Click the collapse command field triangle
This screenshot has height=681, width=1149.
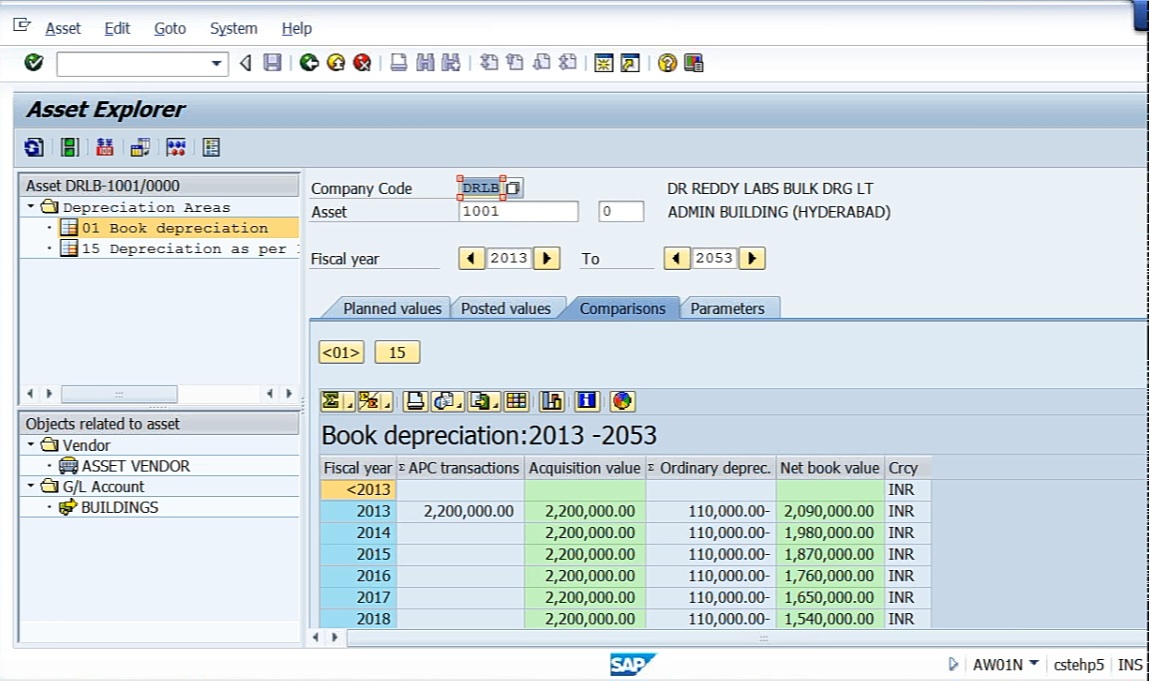pos(245,63)
